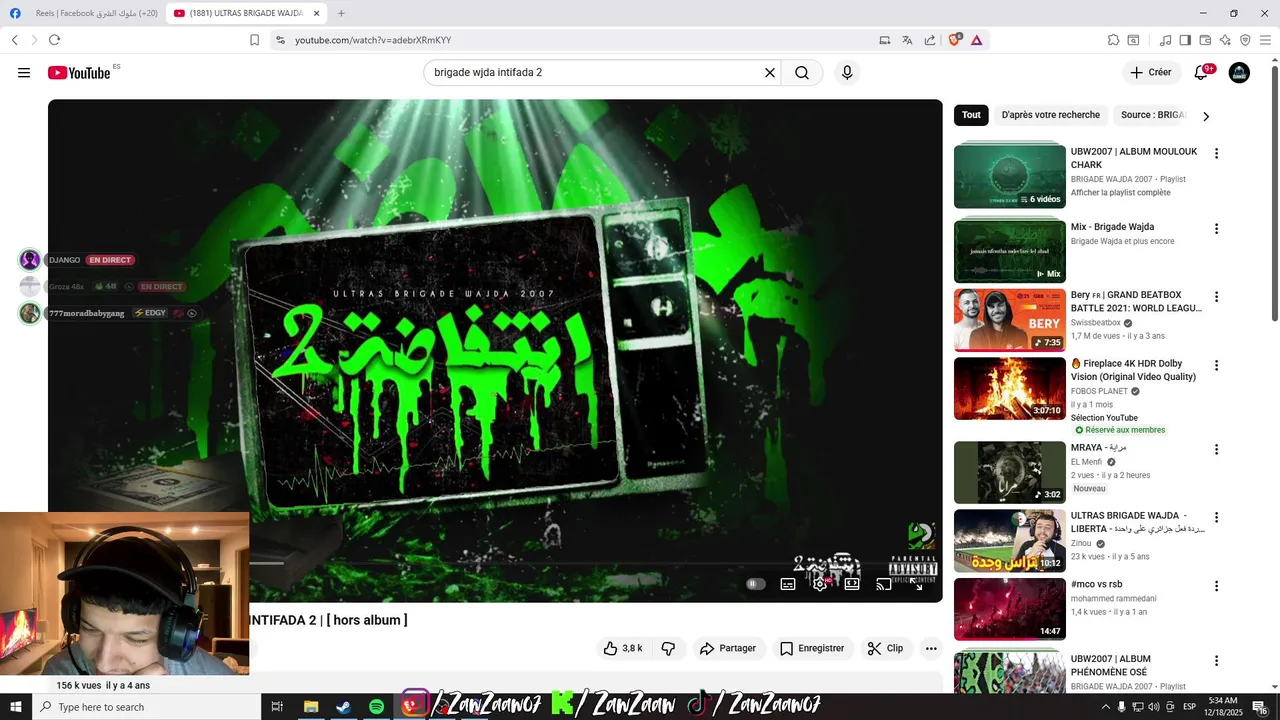
Task: Open the browser translate page icon
Action: pyautogui.click(x=907, y=40)
